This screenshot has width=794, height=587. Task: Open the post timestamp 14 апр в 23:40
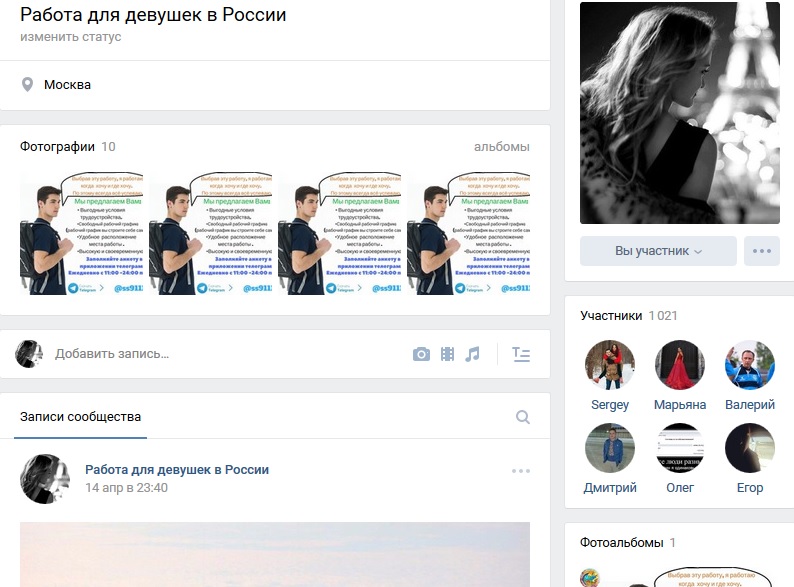(126, 488)
